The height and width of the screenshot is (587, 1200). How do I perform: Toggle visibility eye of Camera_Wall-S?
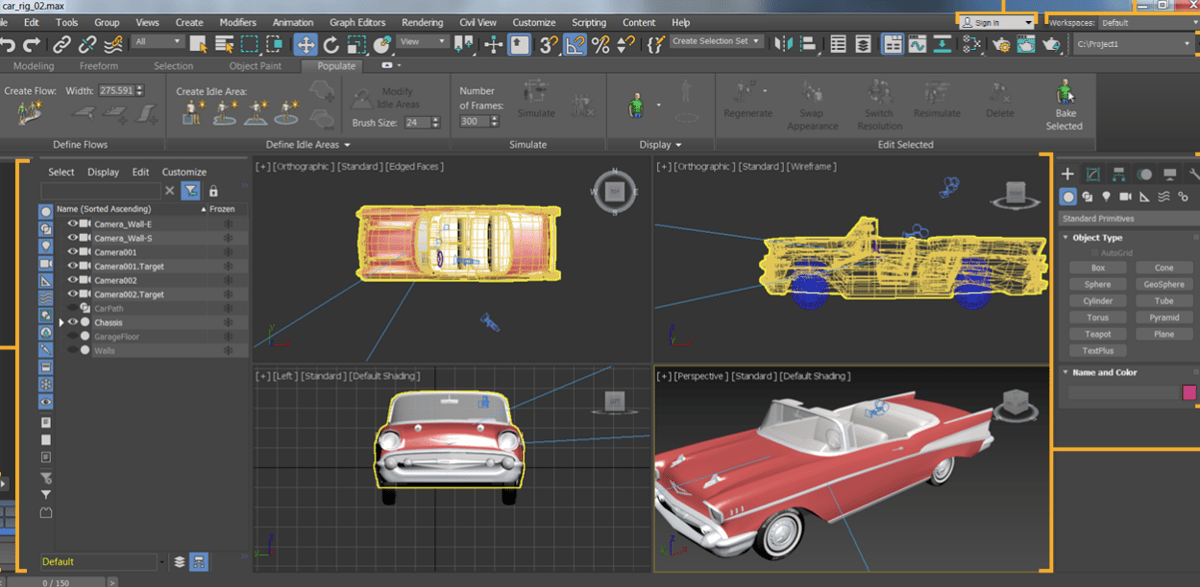(73, 238)
